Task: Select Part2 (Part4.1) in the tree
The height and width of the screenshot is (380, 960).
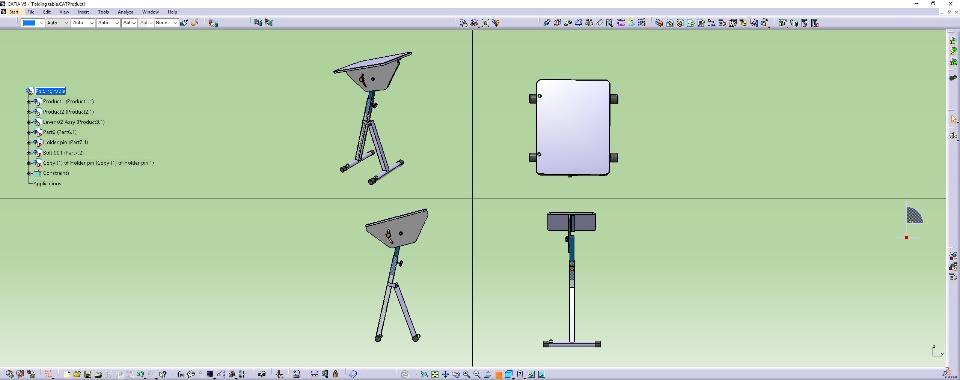Action: tap(59, 132)
